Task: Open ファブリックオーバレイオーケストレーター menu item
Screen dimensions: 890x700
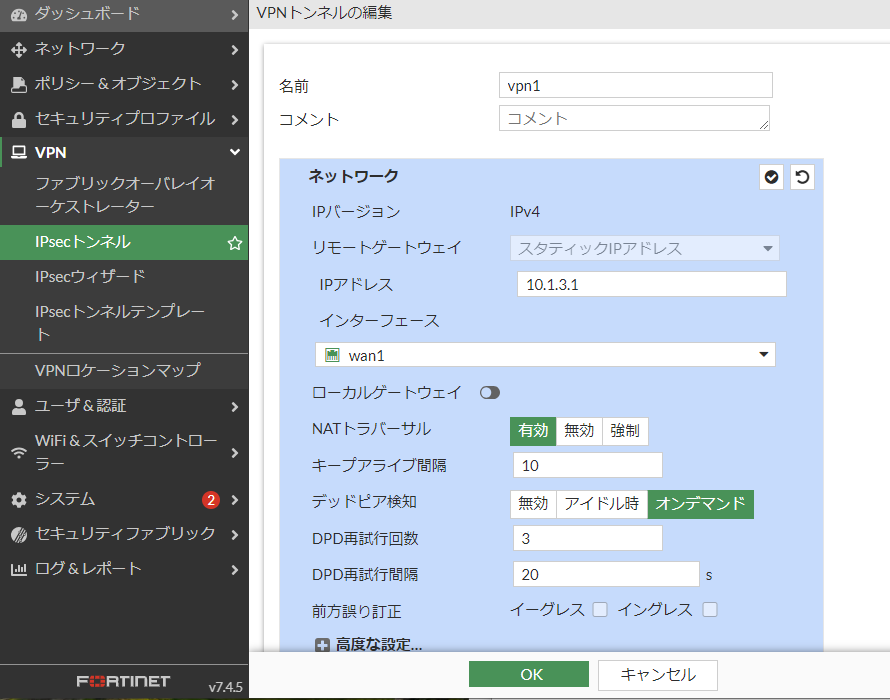Action: tap(124, 195)
